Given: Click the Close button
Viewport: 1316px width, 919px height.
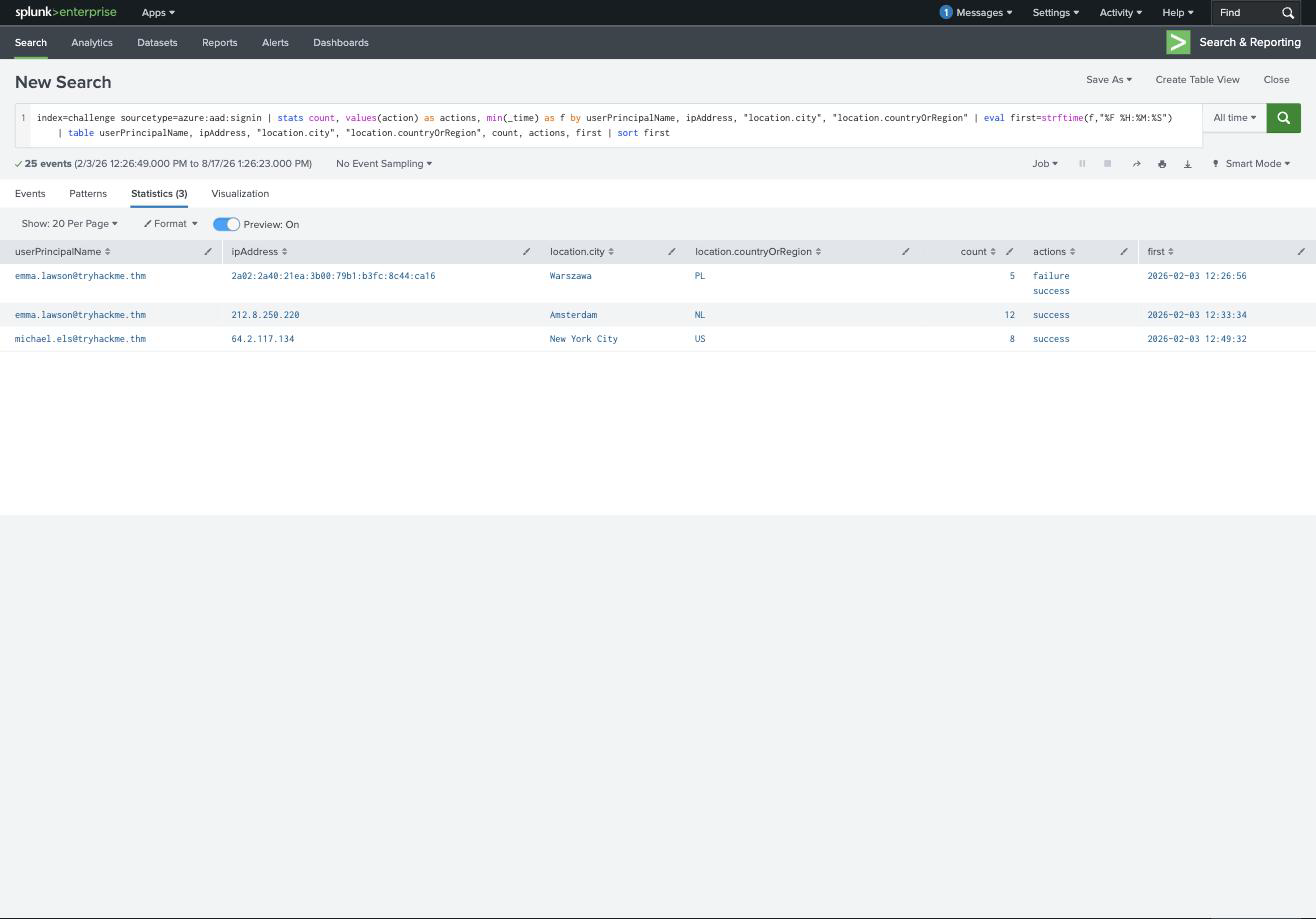Looking at the screenshot, I should 1276,80.
